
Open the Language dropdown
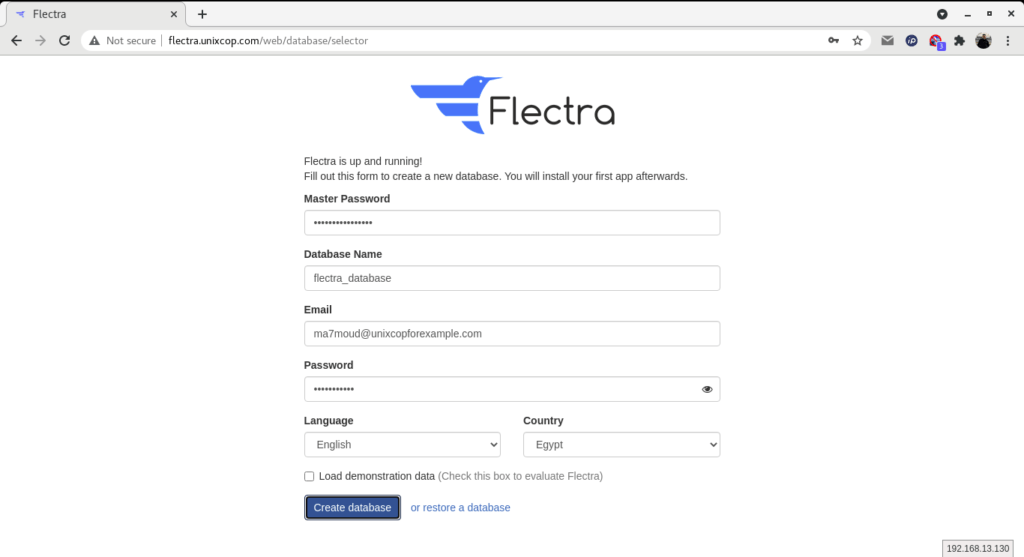402,445
